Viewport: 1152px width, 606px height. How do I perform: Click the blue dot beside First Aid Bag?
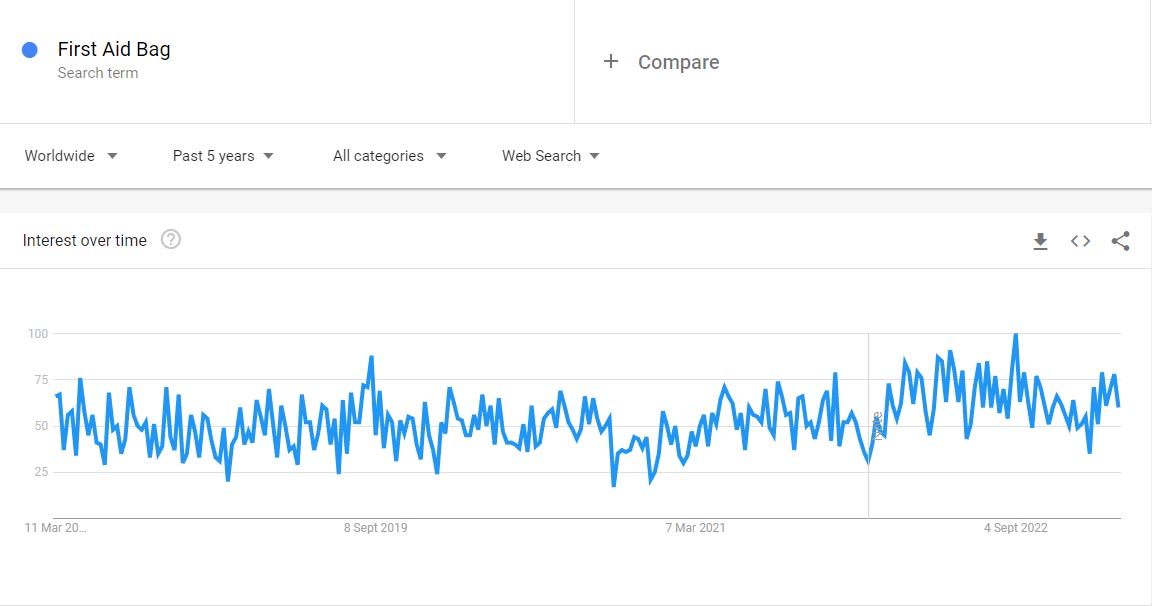30,50
